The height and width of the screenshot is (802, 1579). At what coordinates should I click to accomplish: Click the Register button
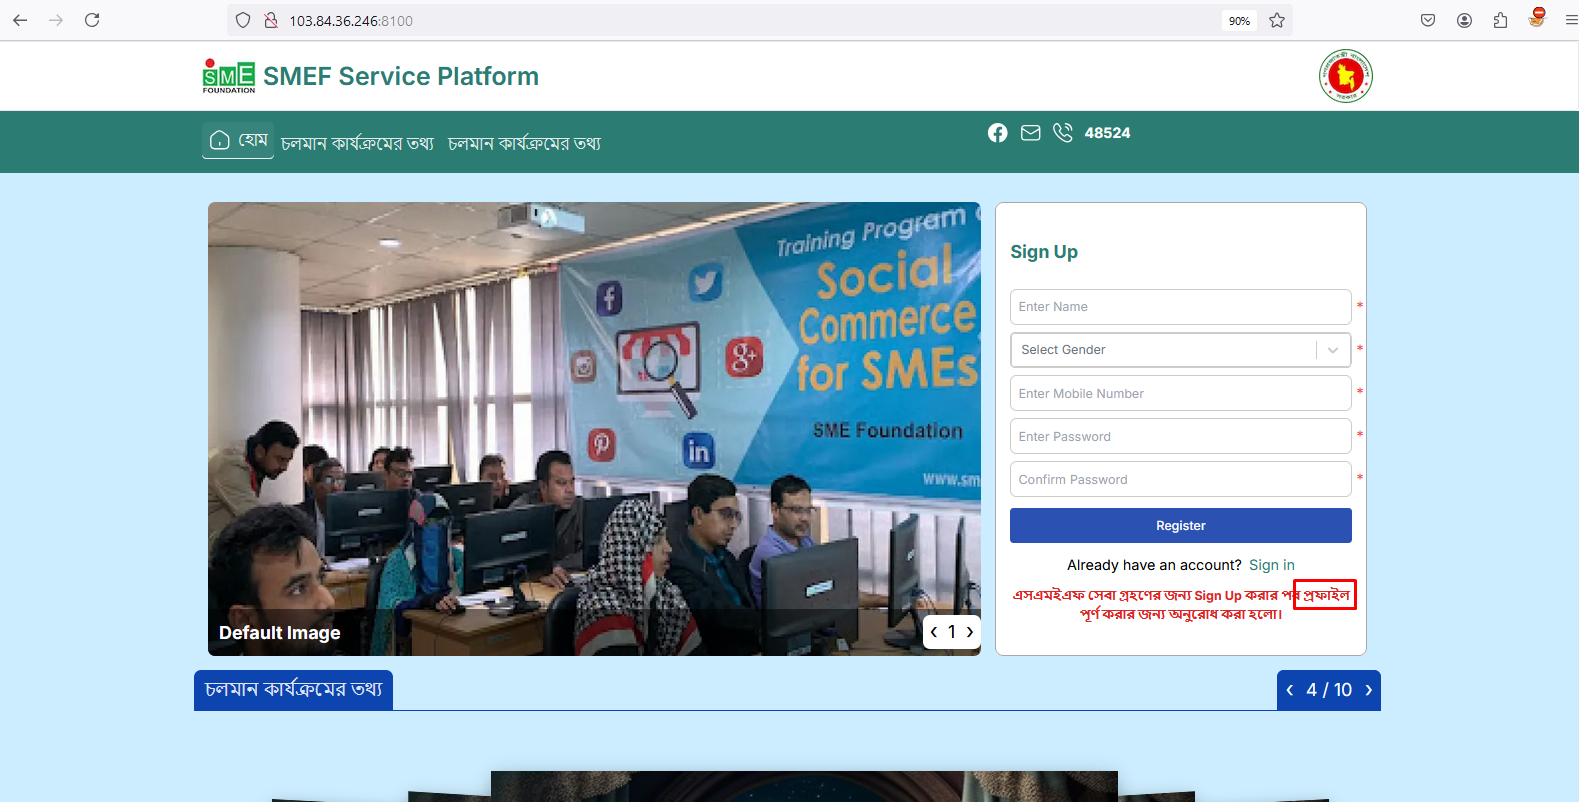point(1180,525)
